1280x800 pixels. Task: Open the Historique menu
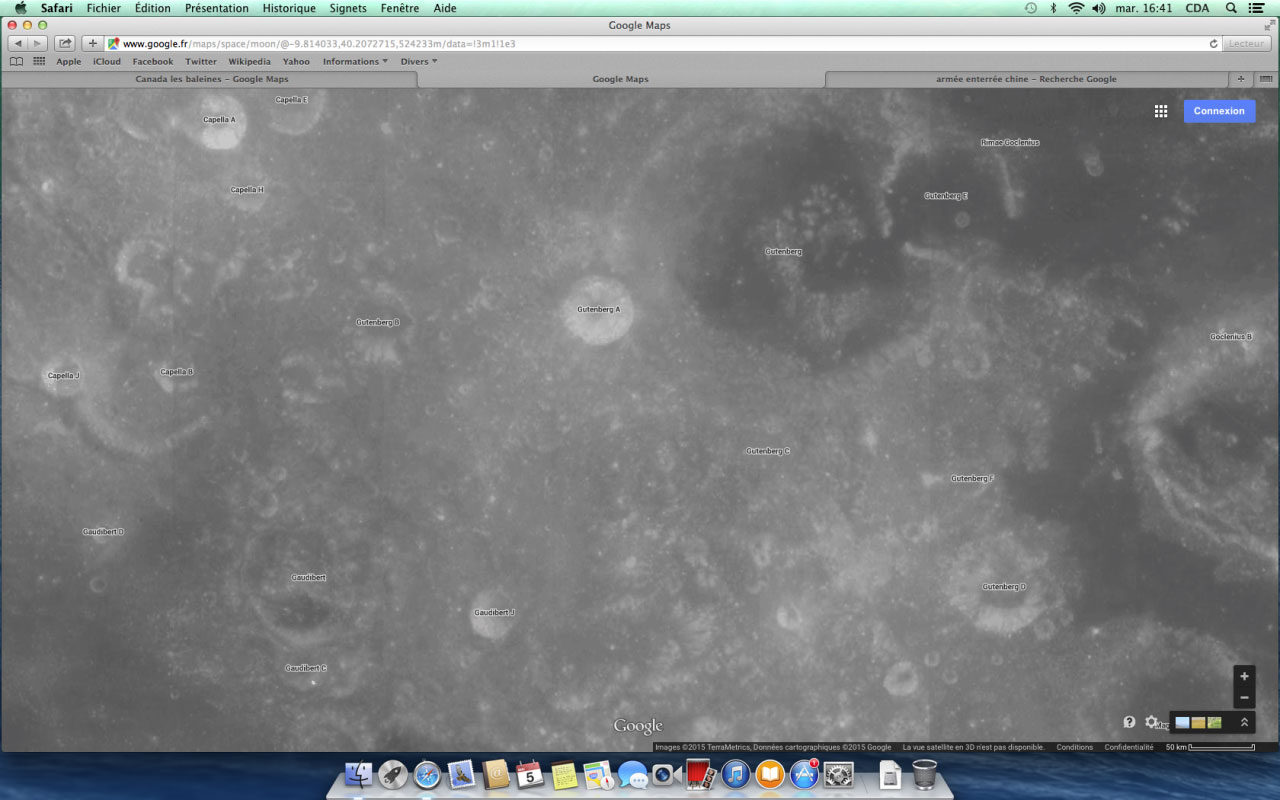coord(289,8)
